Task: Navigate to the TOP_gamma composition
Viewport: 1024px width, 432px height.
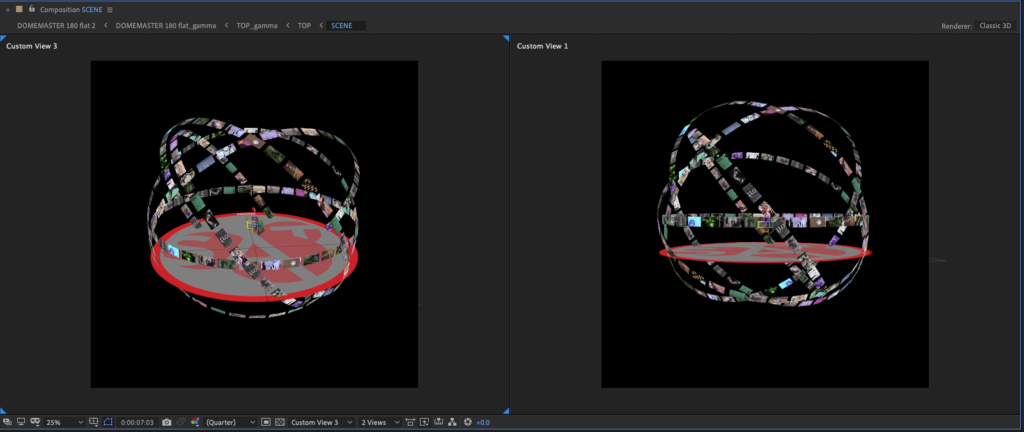Action: click(x=256, y=25)
